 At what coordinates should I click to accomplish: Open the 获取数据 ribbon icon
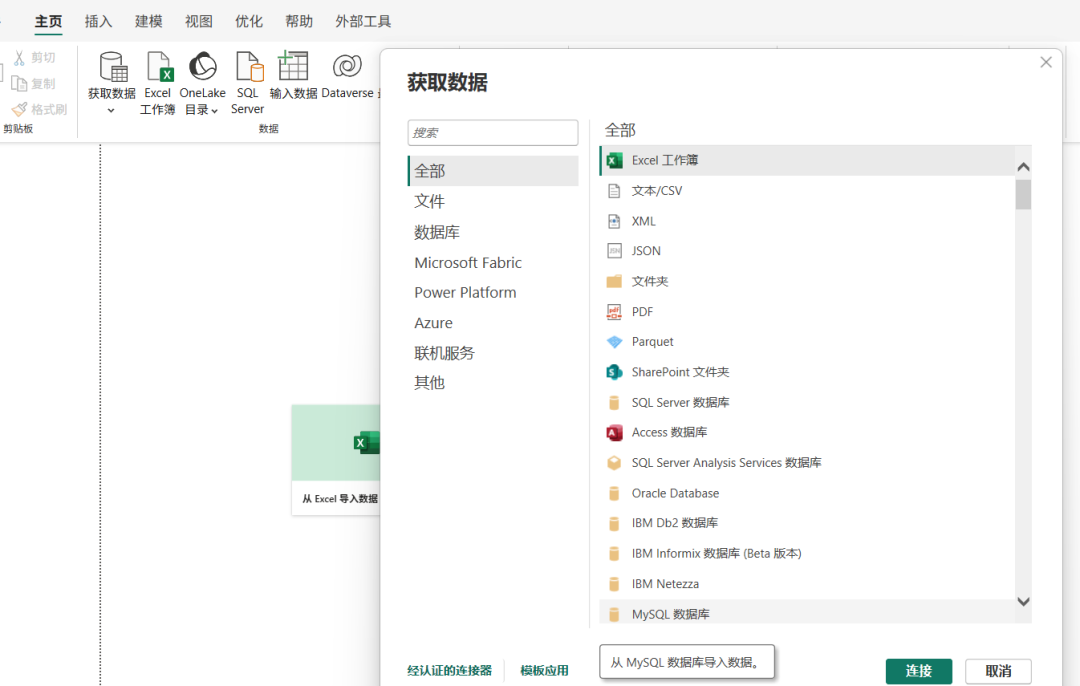(114, 67)
